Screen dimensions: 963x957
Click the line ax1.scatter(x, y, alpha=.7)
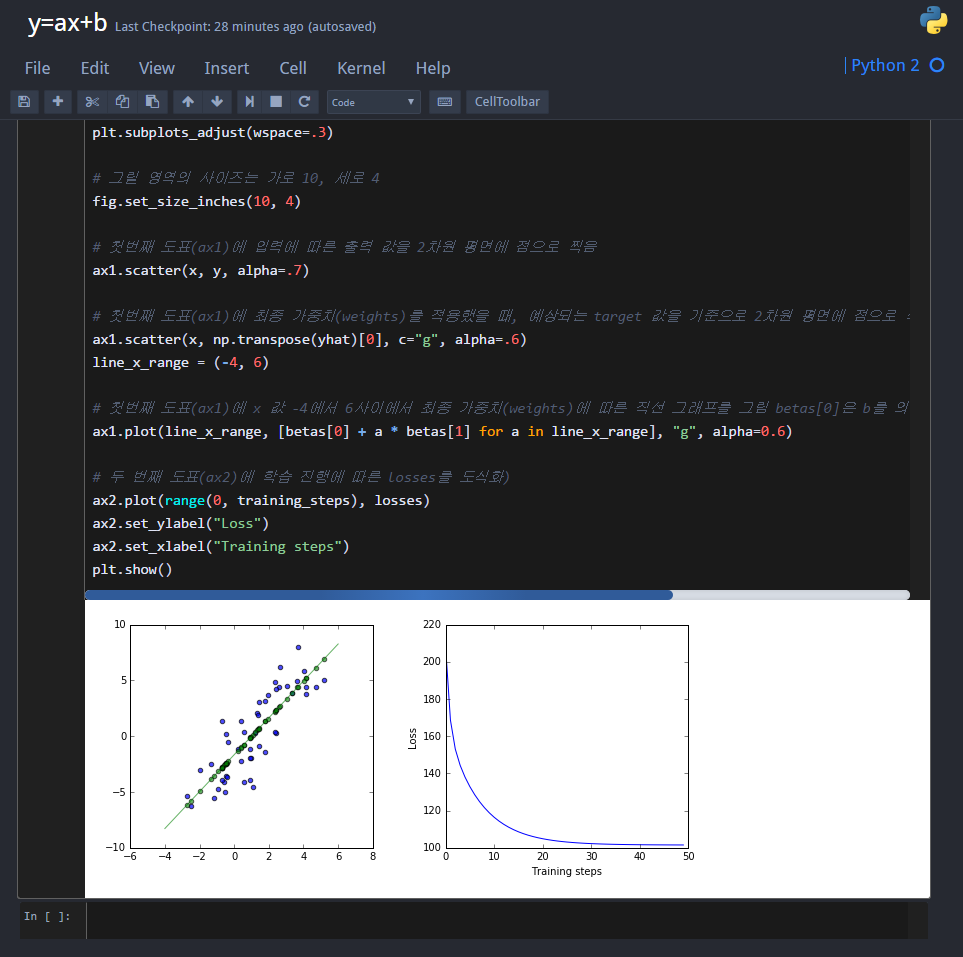click(201, 271)
